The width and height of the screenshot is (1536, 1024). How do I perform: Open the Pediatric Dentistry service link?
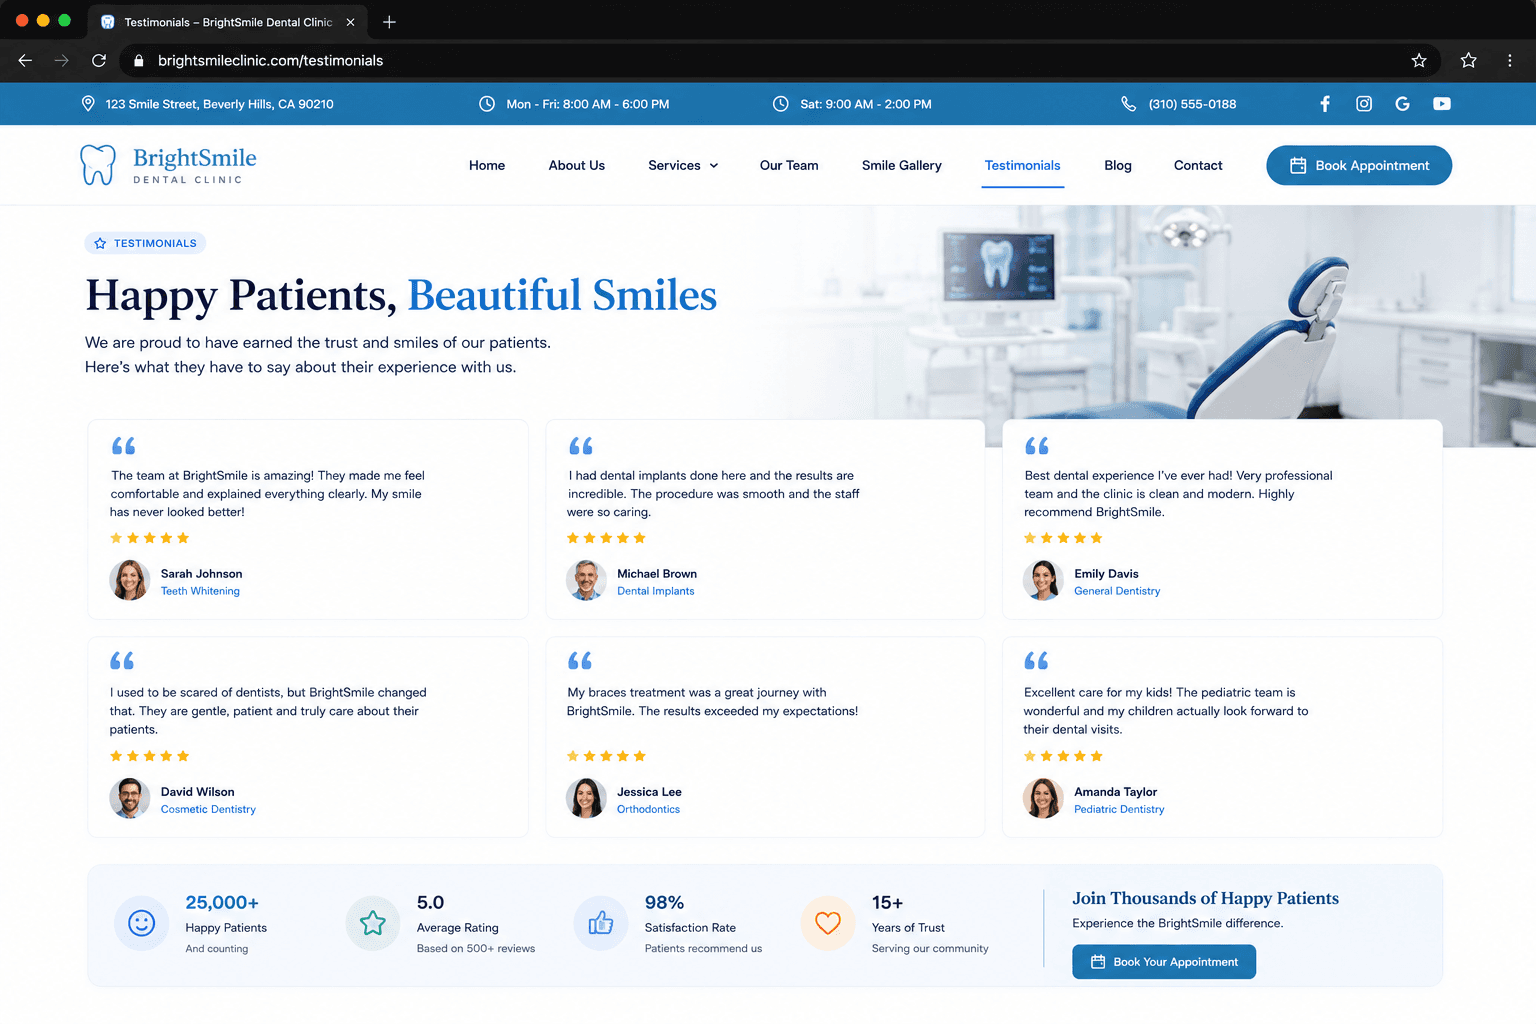pos(1119,809)
